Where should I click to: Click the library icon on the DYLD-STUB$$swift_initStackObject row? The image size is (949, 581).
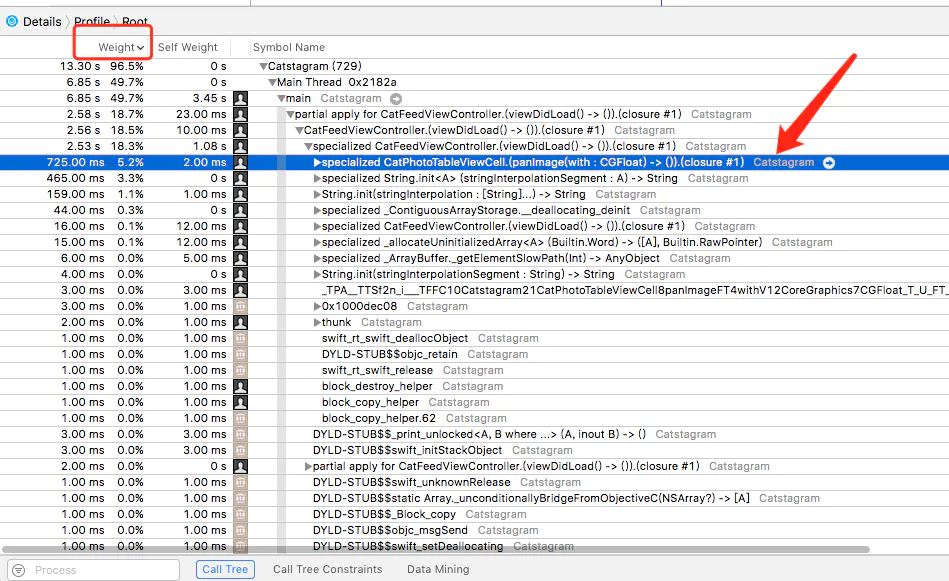pos(241,451)
